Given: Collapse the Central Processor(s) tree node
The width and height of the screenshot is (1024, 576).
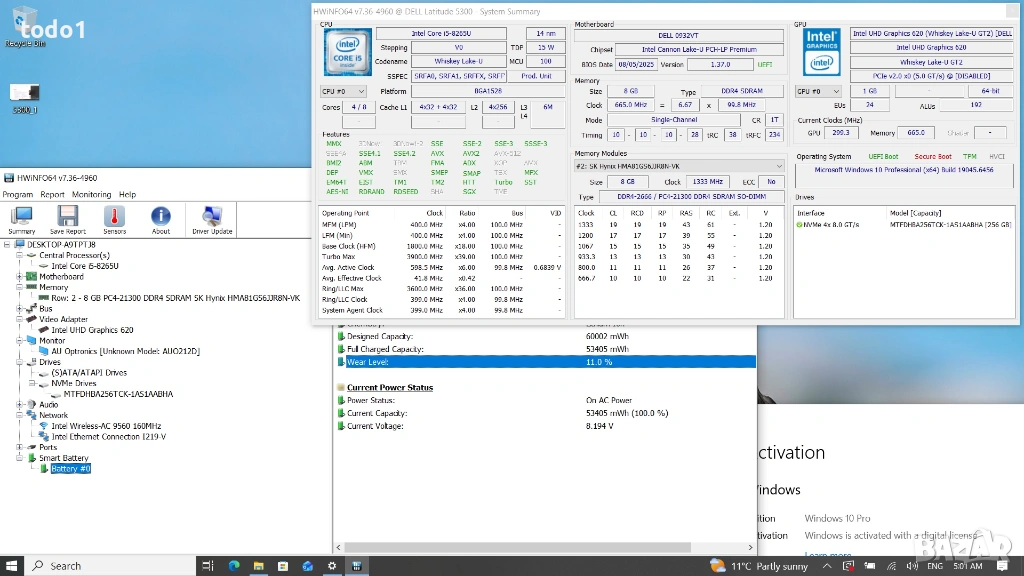Looking at the screenshot, I should point(19,255).
